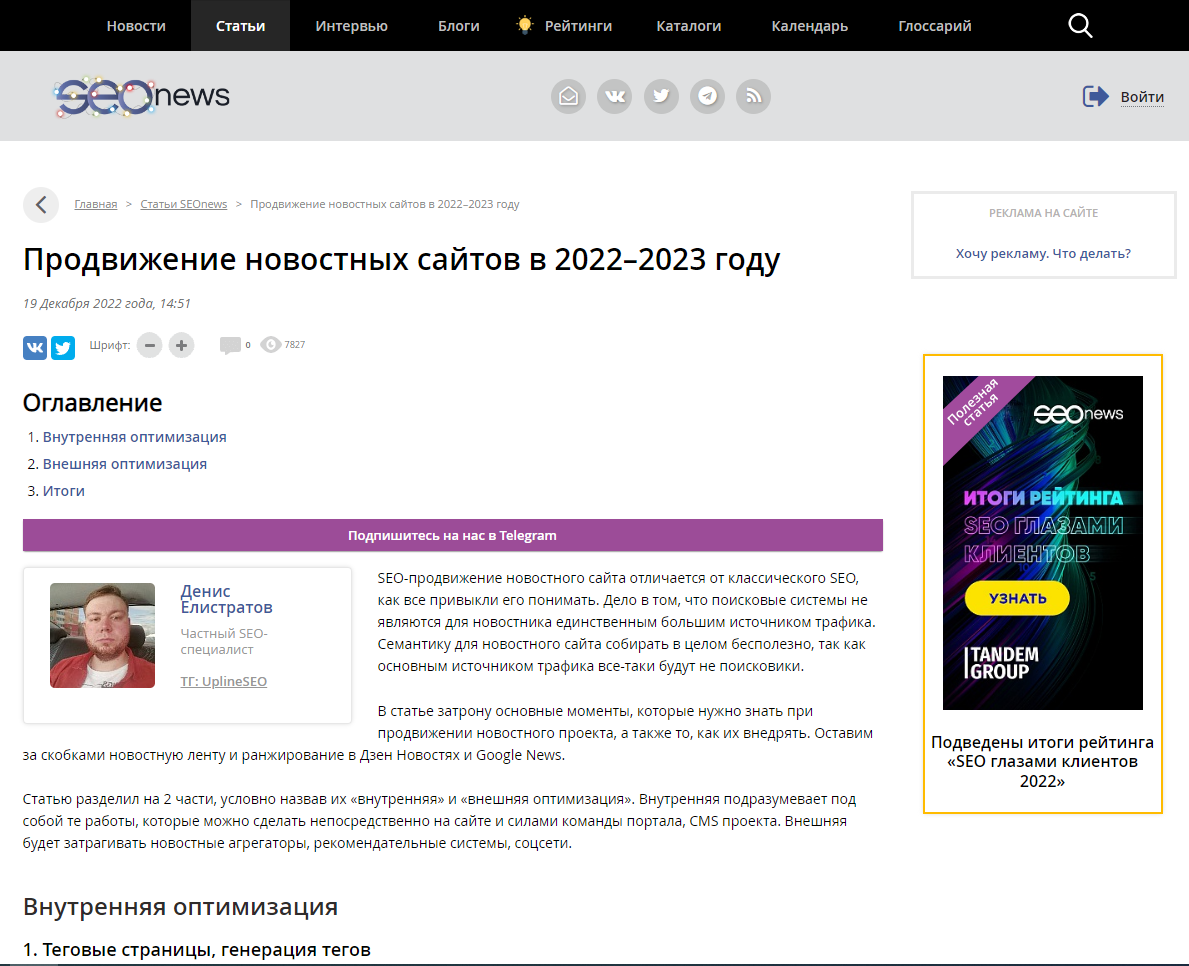Open the Блоги menu item
The height and width of the screenshot is (966, 1189).
459,26
